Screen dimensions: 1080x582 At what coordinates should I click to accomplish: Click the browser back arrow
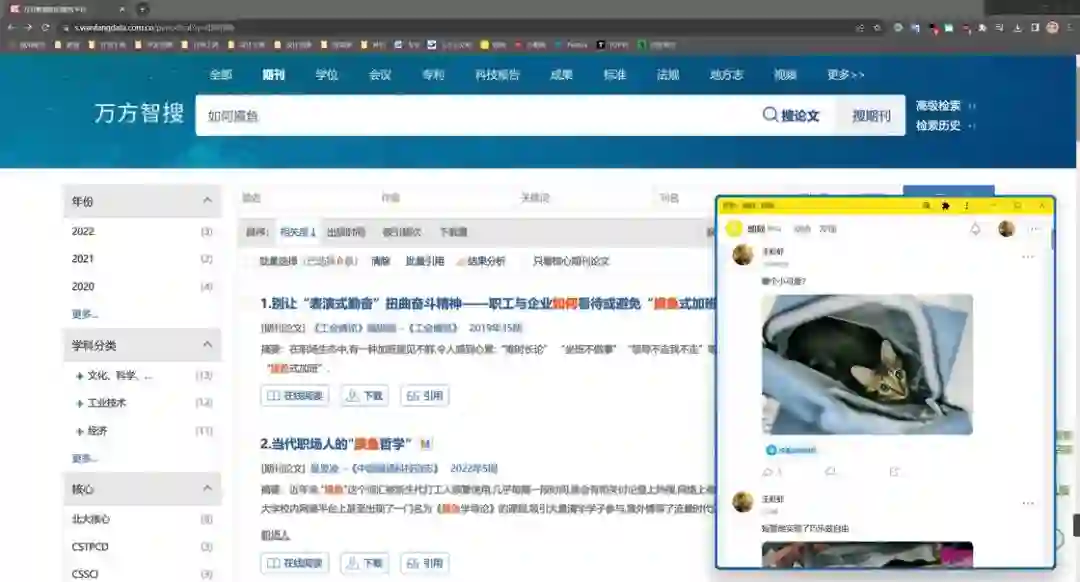[11, 28]
